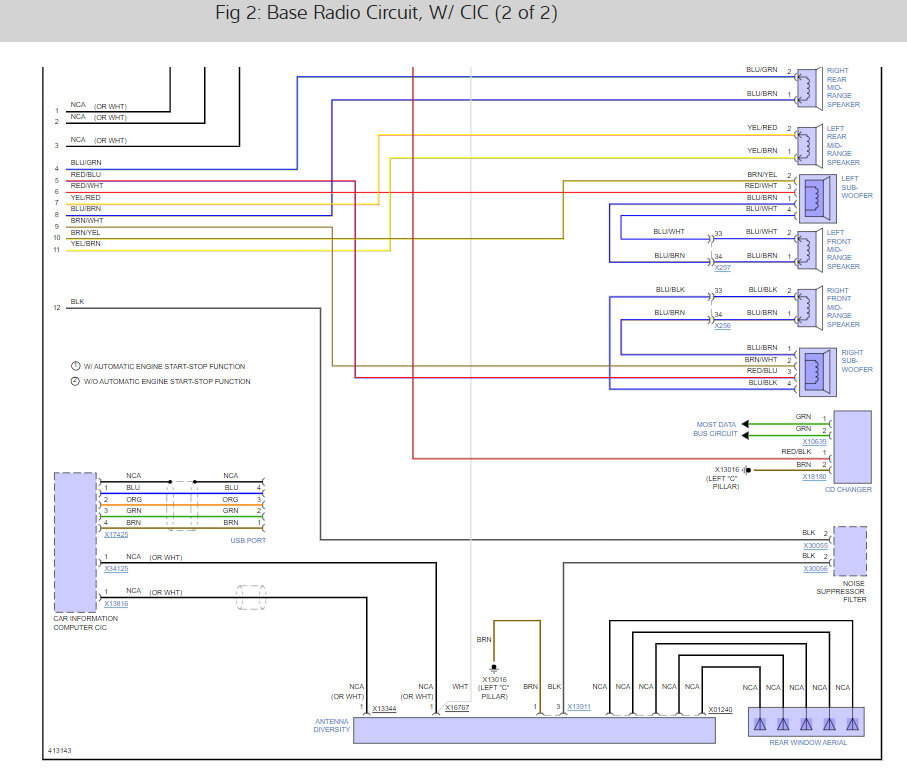Click the BLK wire label at pin 12
Screen dimensions: 907x778
coord(78,301)
